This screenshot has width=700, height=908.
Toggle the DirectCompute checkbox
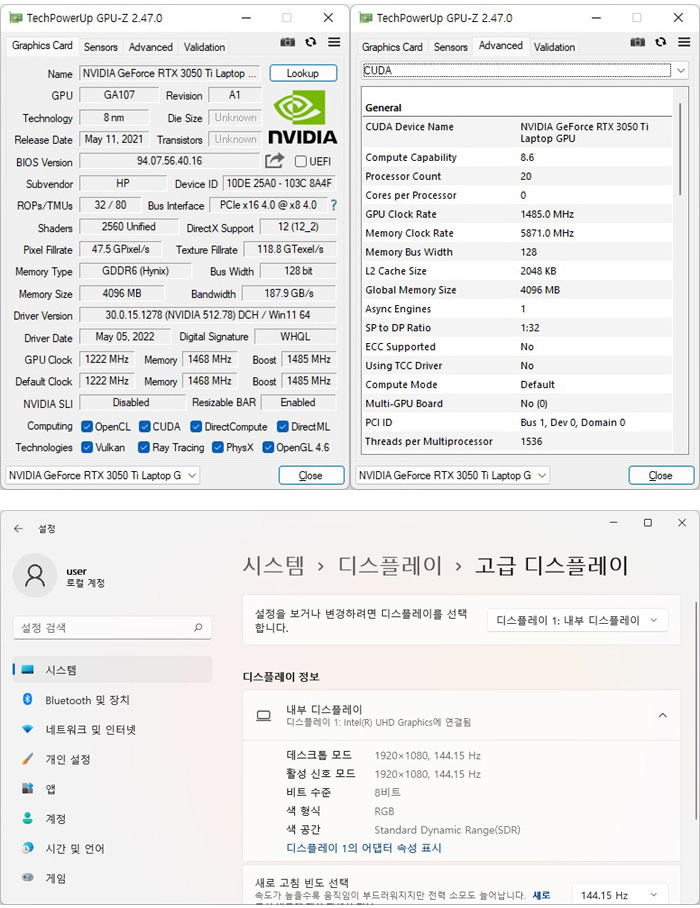point(196,427)
